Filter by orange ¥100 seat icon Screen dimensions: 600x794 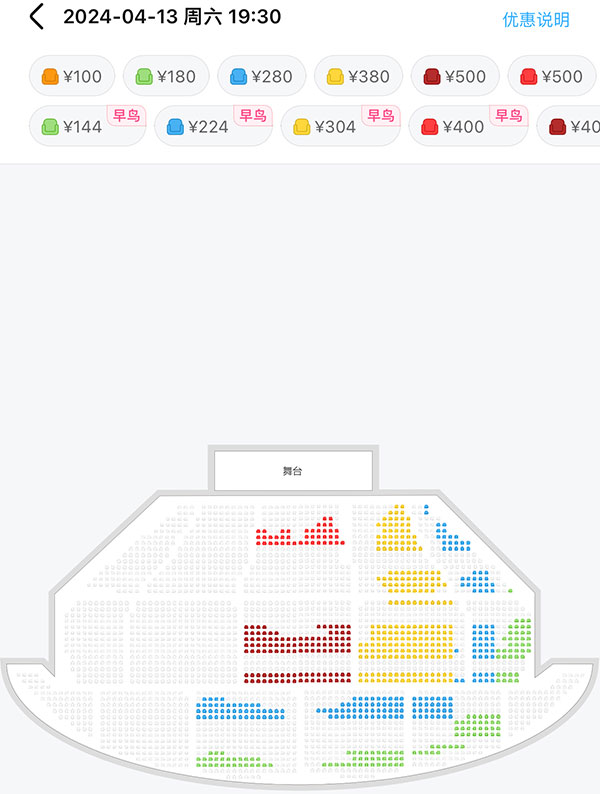50,76
